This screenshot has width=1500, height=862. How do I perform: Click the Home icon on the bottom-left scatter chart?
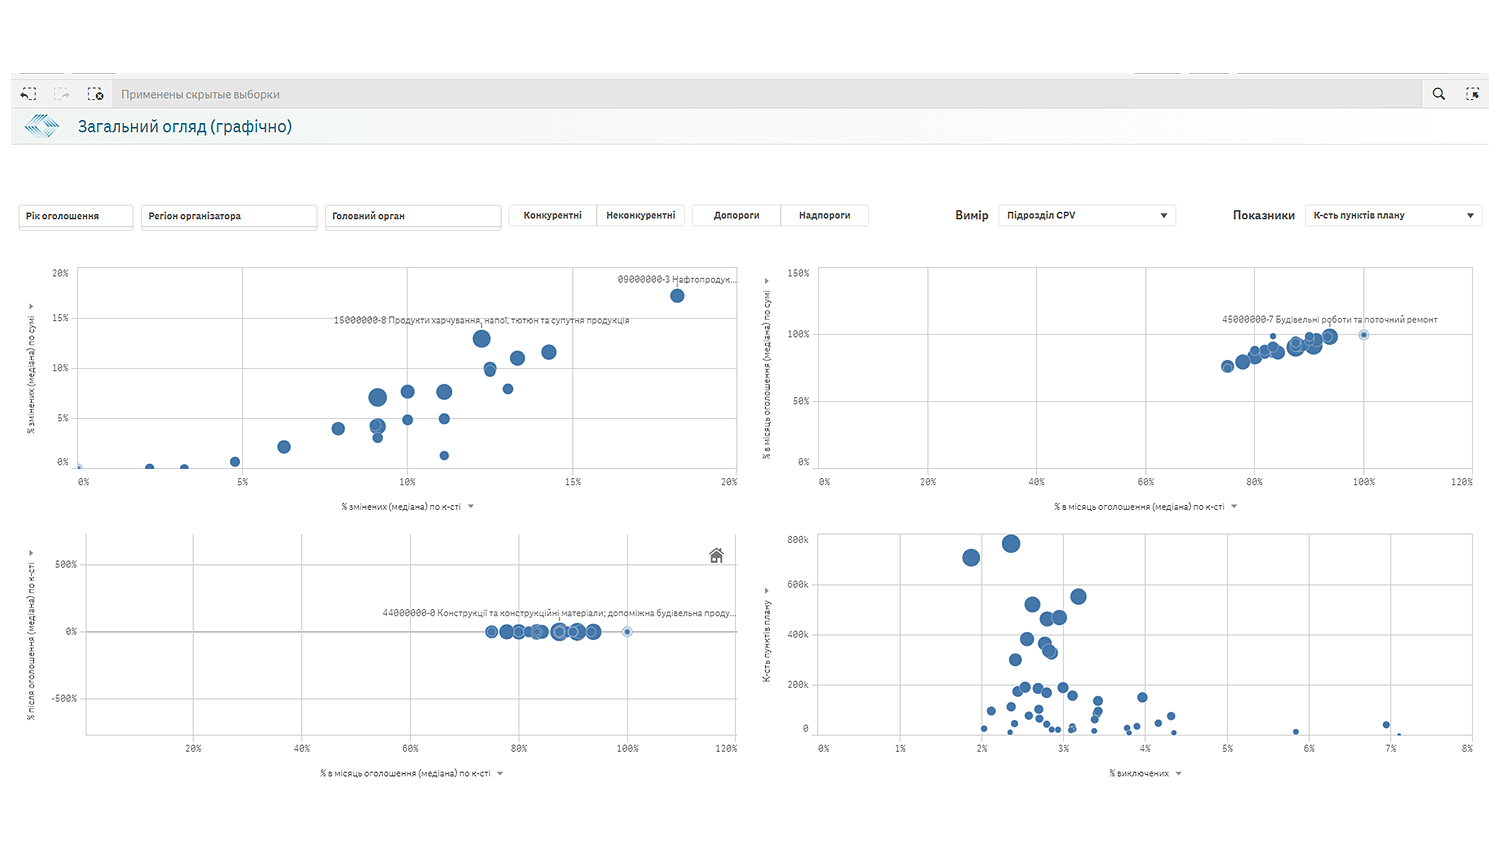point(716,554)
